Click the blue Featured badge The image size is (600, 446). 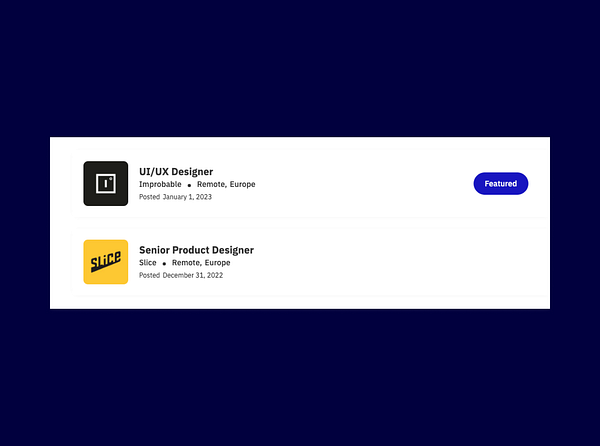501,184
